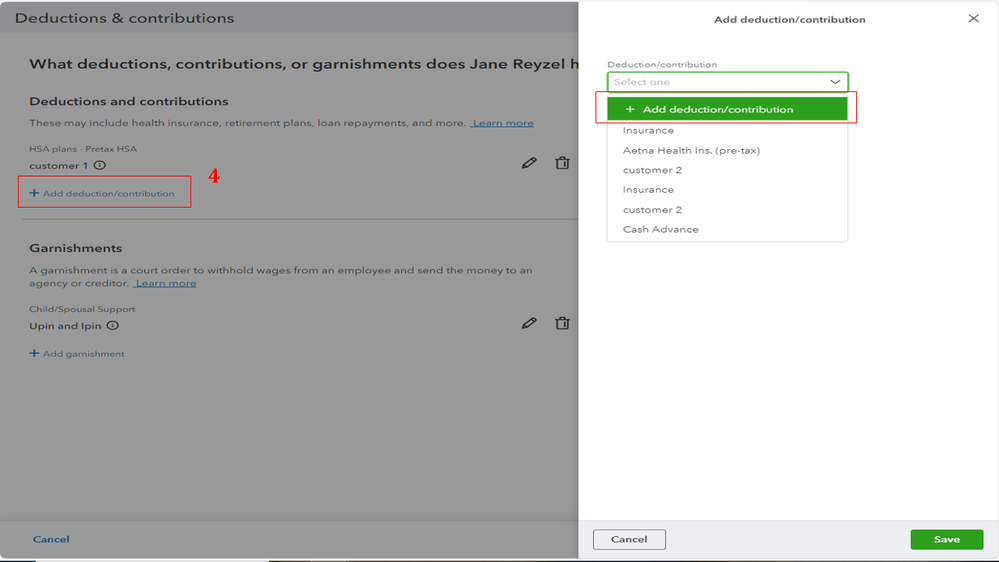Show info for customer 1 deduction

100,166
